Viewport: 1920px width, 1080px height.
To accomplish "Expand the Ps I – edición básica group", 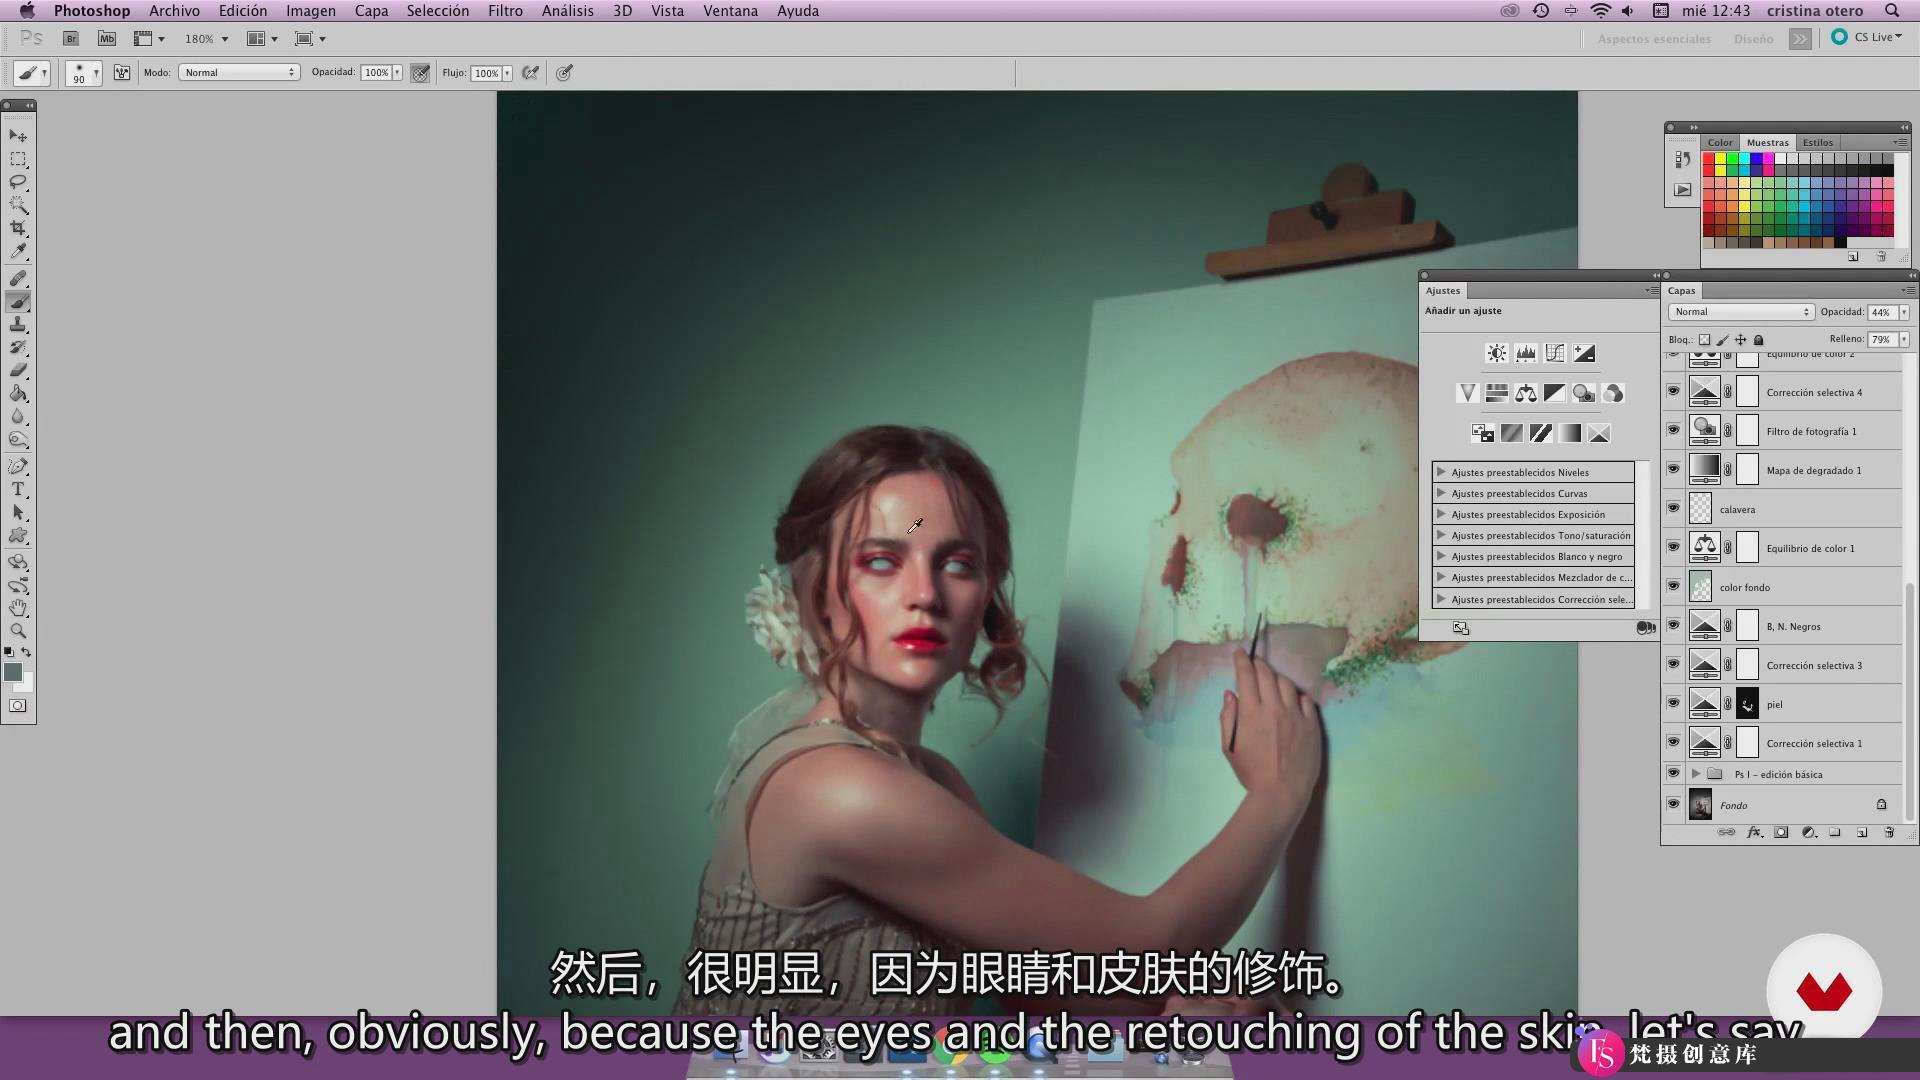I will pyautogui.click(x=1696, y=774).
